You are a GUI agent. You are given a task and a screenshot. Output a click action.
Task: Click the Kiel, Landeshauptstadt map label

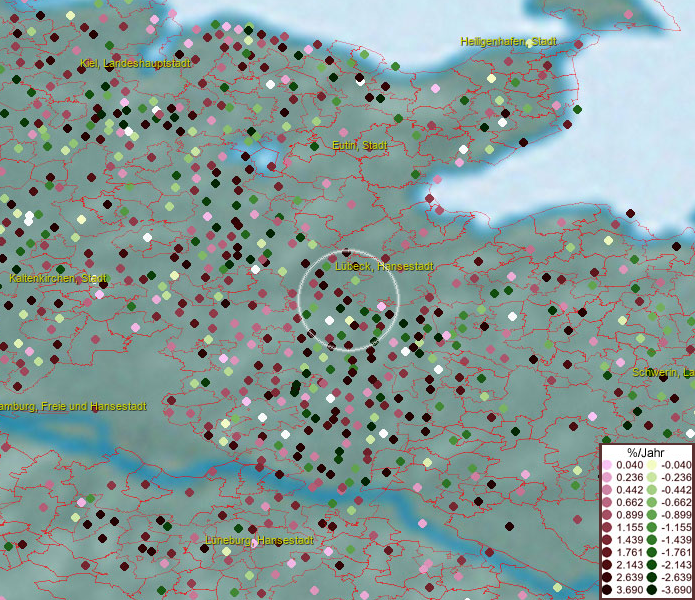[x=135, y=63]
